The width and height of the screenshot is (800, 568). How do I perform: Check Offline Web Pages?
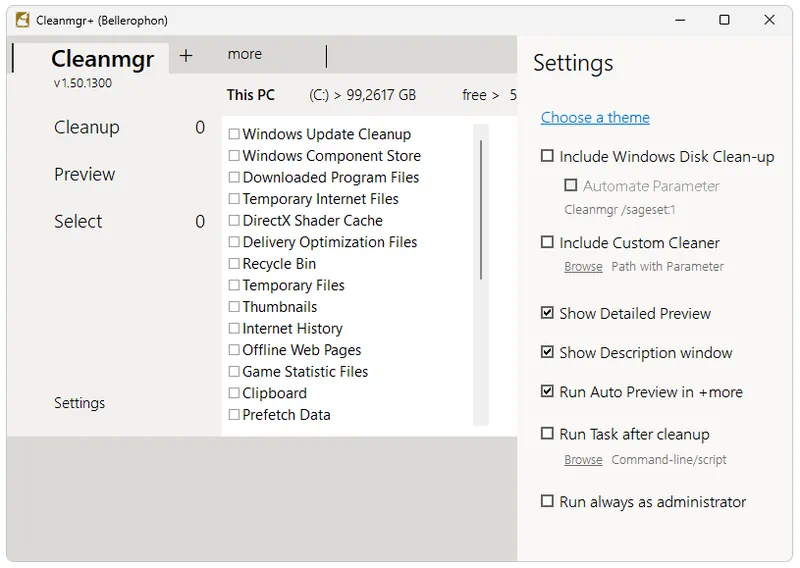(x=234, y=350)
